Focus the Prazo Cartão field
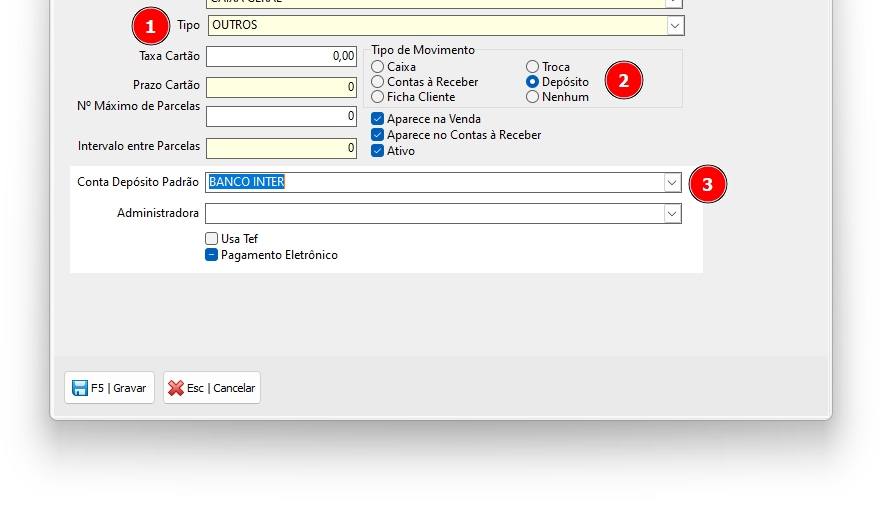This screenshot has height=518, width=891. [x=281, y=87]
